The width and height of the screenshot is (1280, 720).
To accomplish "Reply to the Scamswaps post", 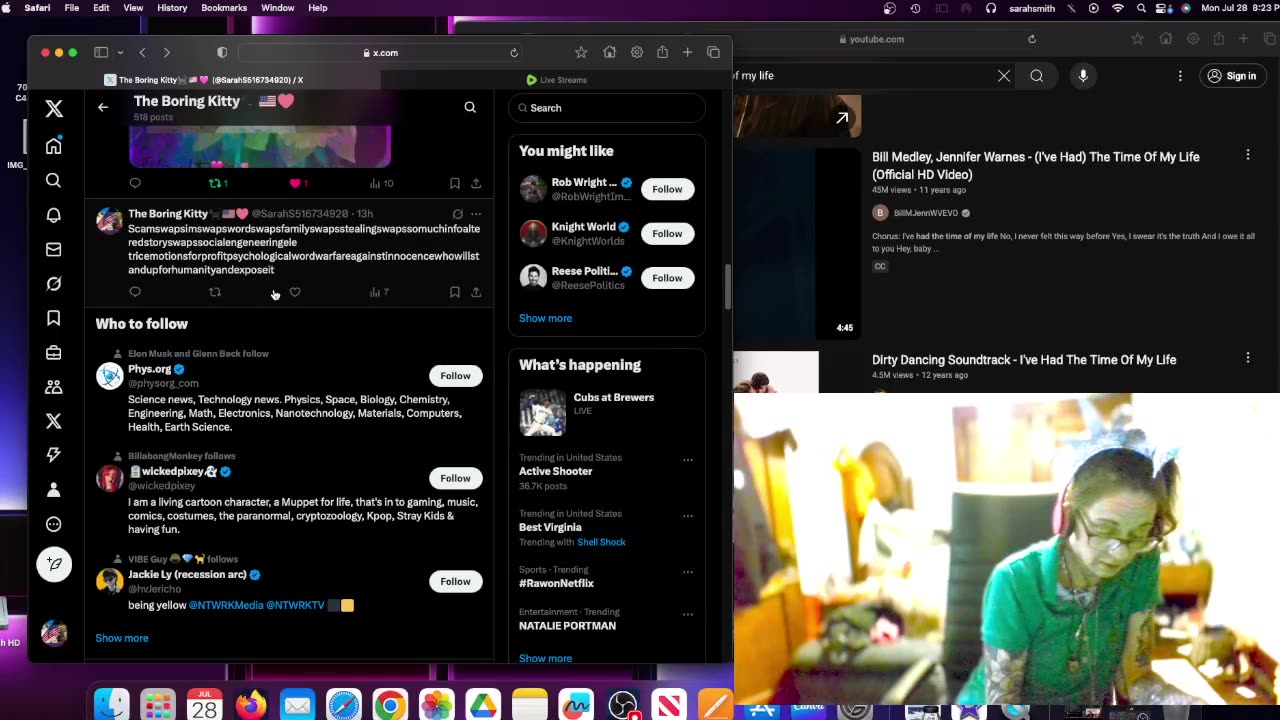I will click(x=135, y=292).
